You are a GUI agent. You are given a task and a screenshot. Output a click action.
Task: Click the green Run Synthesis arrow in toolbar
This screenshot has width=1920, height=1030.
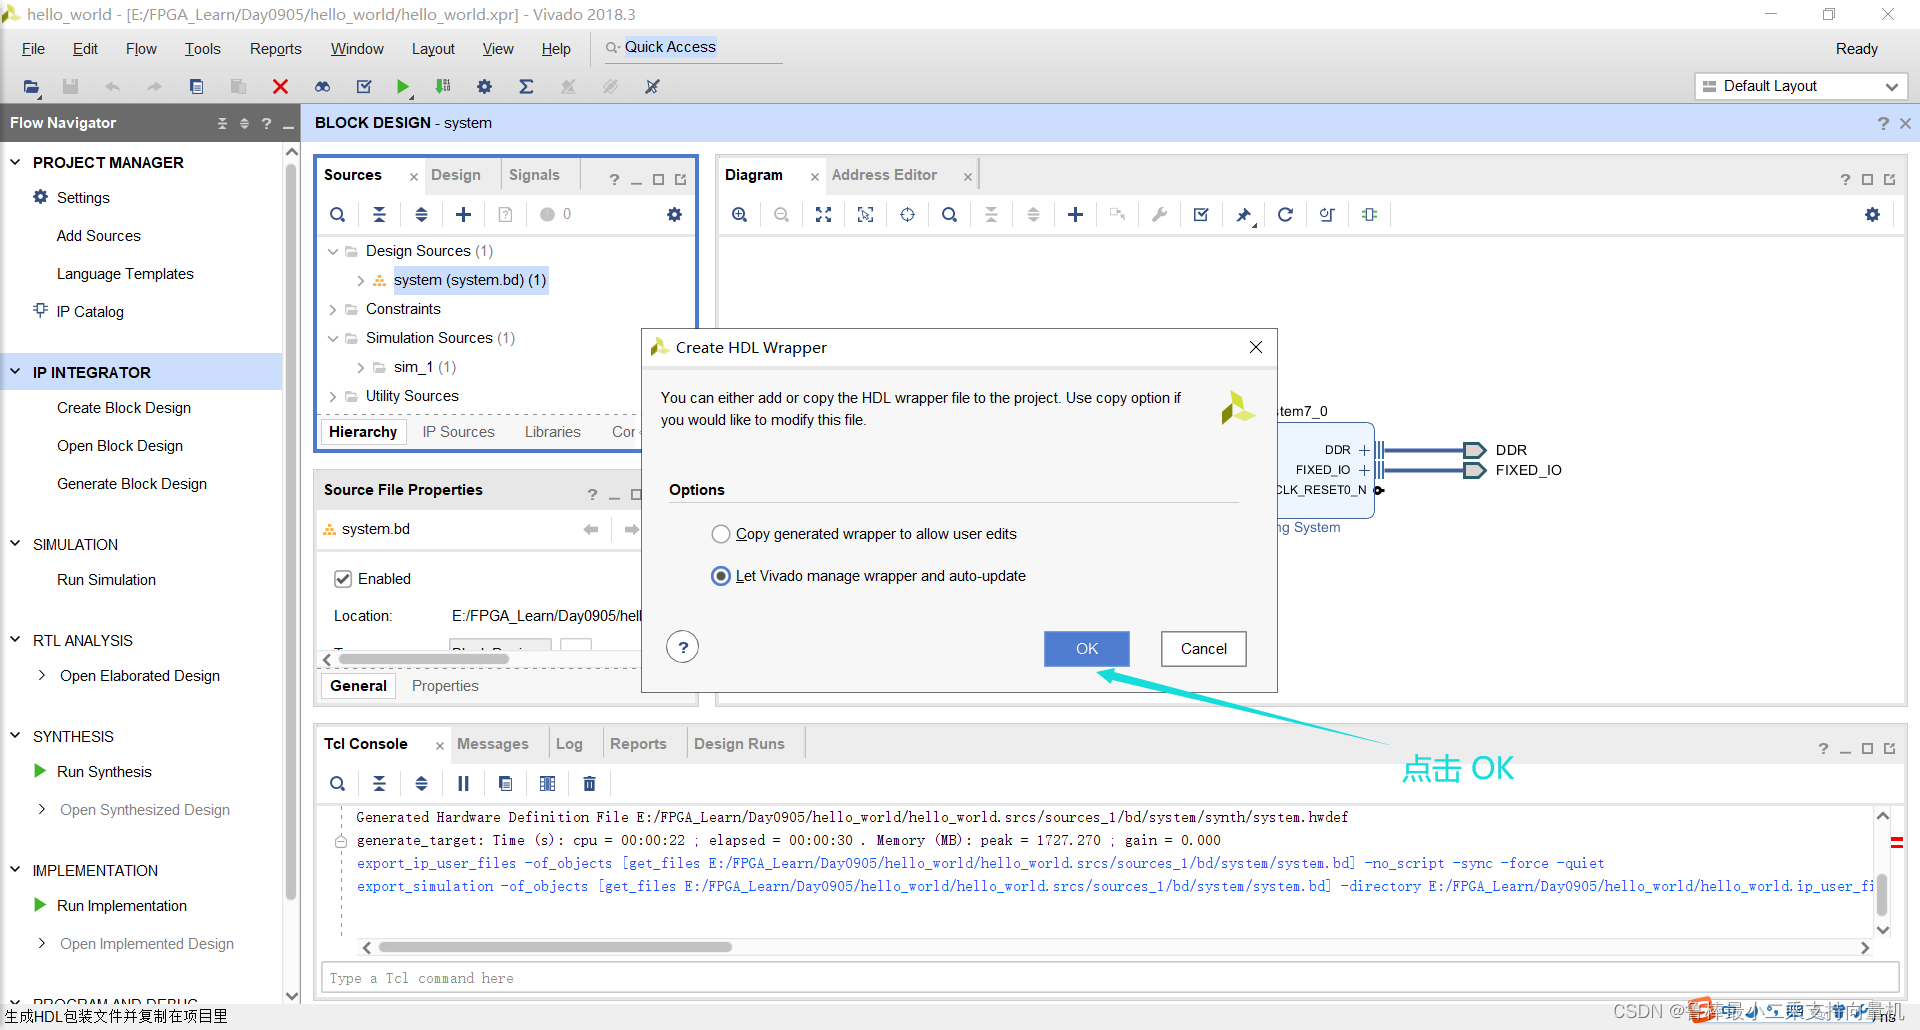[402, 87]
